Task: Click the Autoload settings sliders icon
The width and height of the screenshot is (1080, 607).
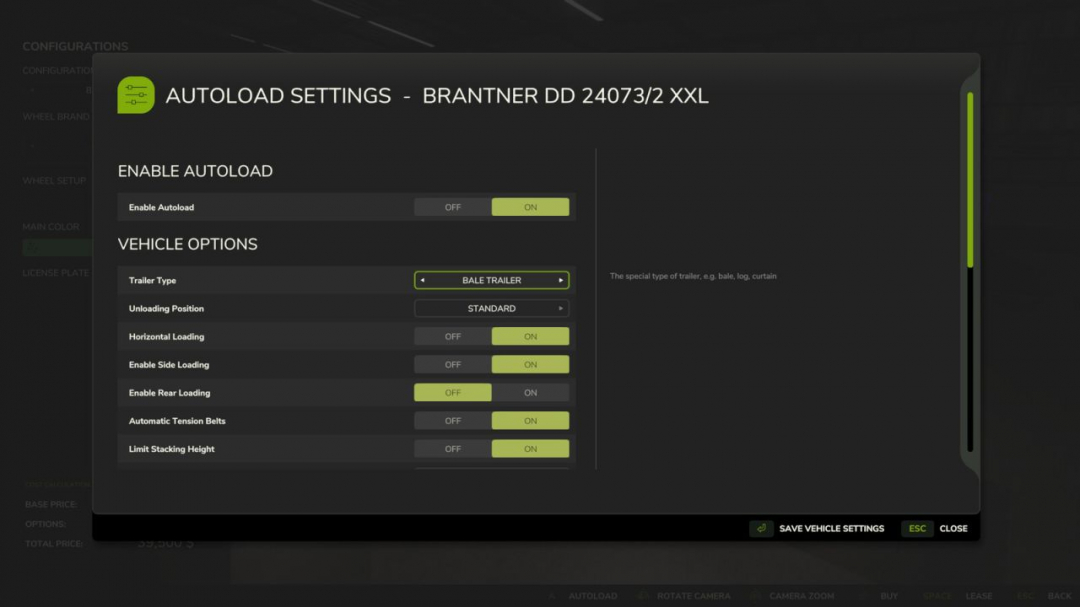Action: (136, 94)
